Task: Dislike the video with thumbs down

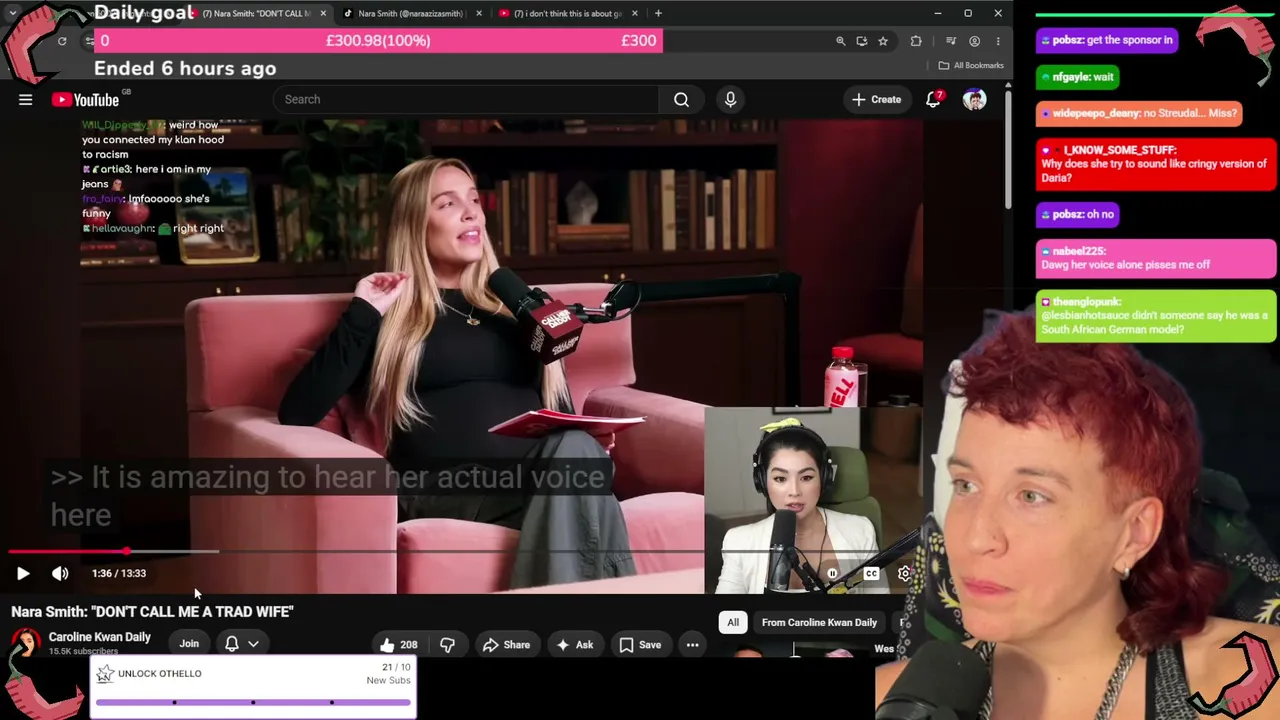Action: (x=447, y=645)
